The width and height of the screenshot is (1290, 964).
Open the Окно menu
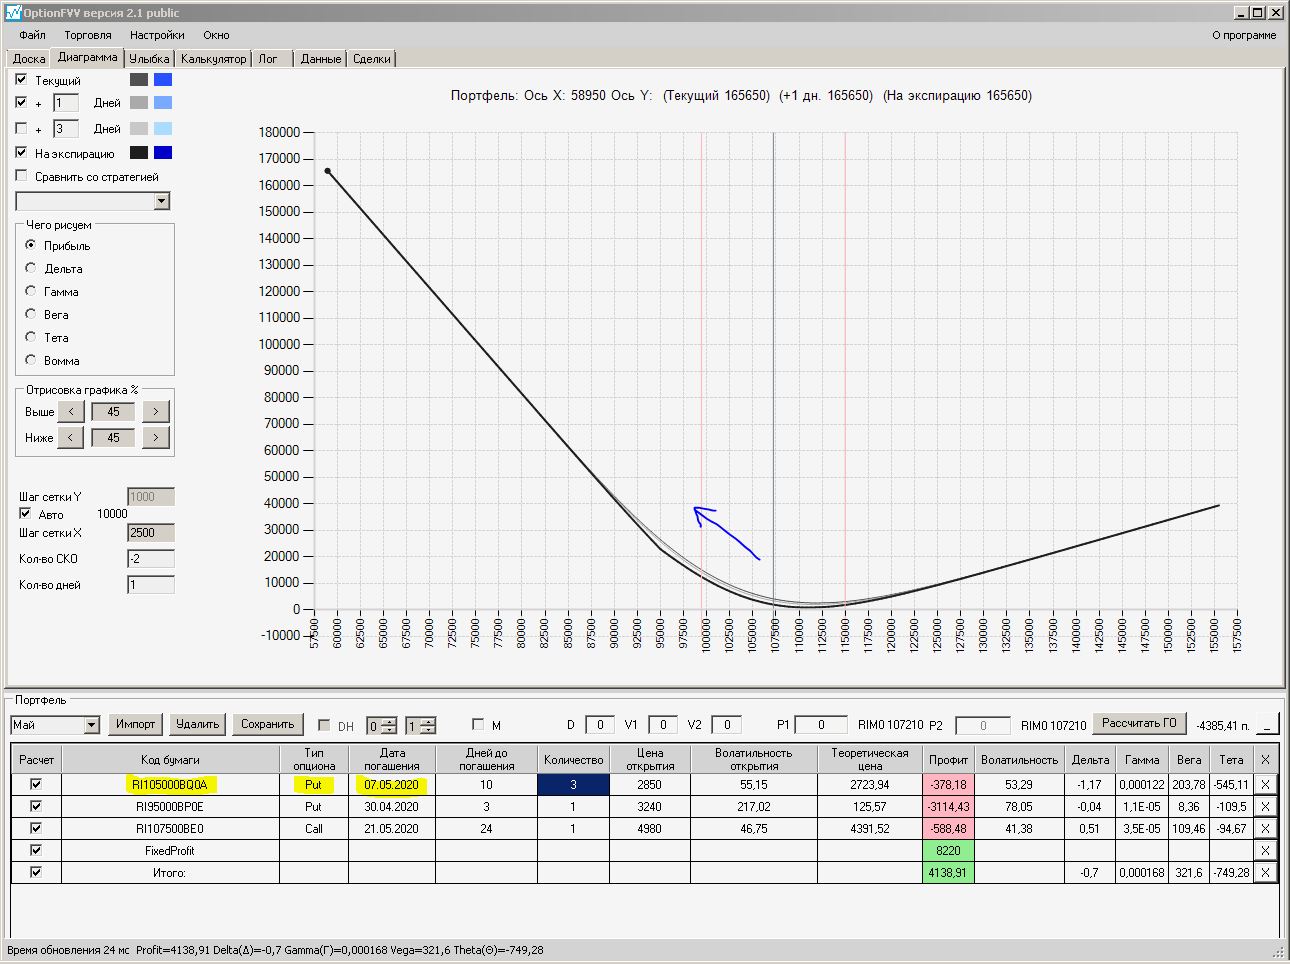(216, 35)
